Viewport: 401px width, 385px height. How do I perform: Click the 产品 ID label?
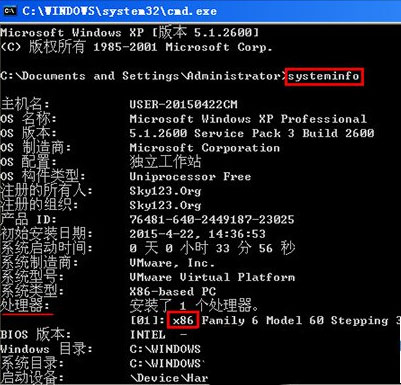(x=28, y=220)
